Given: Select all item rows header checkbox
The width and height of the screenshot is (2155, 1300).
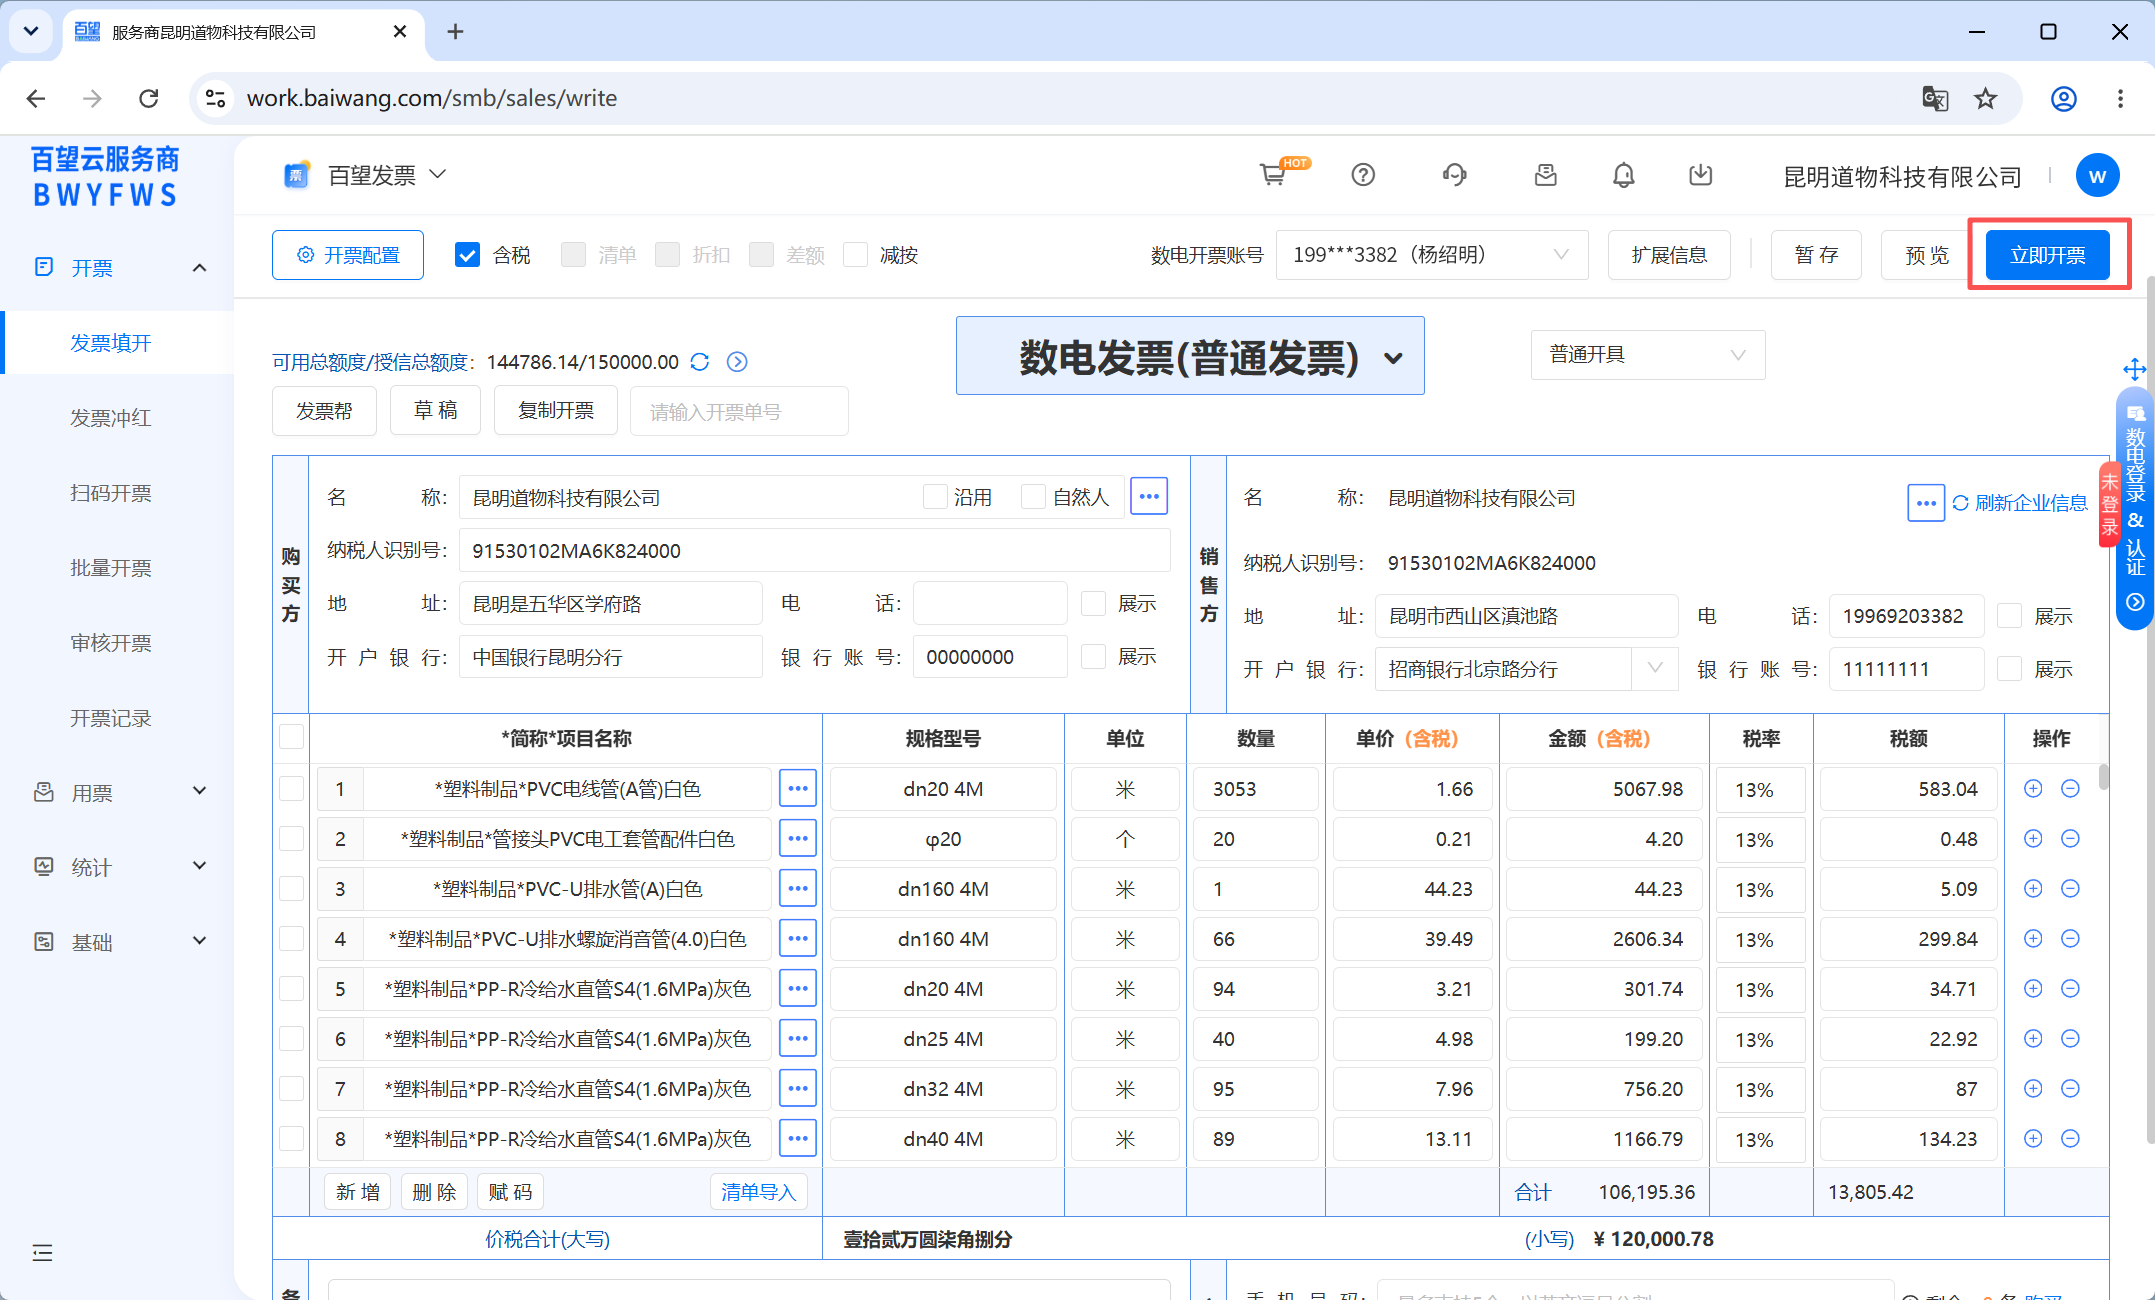Looking at the screenshot, I should click(291, 737).
